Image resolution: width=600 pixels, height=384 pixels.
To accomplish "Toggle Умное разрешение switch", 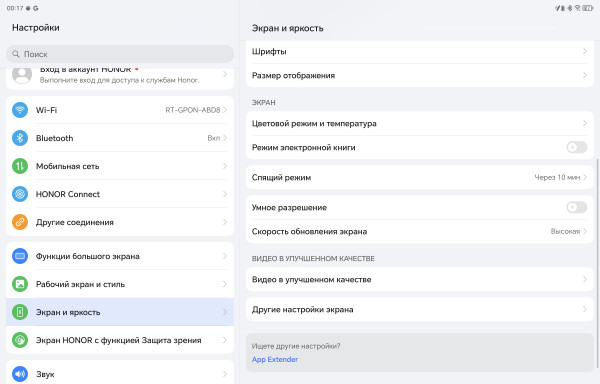I will pyautogui.click(x=577, y=207).
